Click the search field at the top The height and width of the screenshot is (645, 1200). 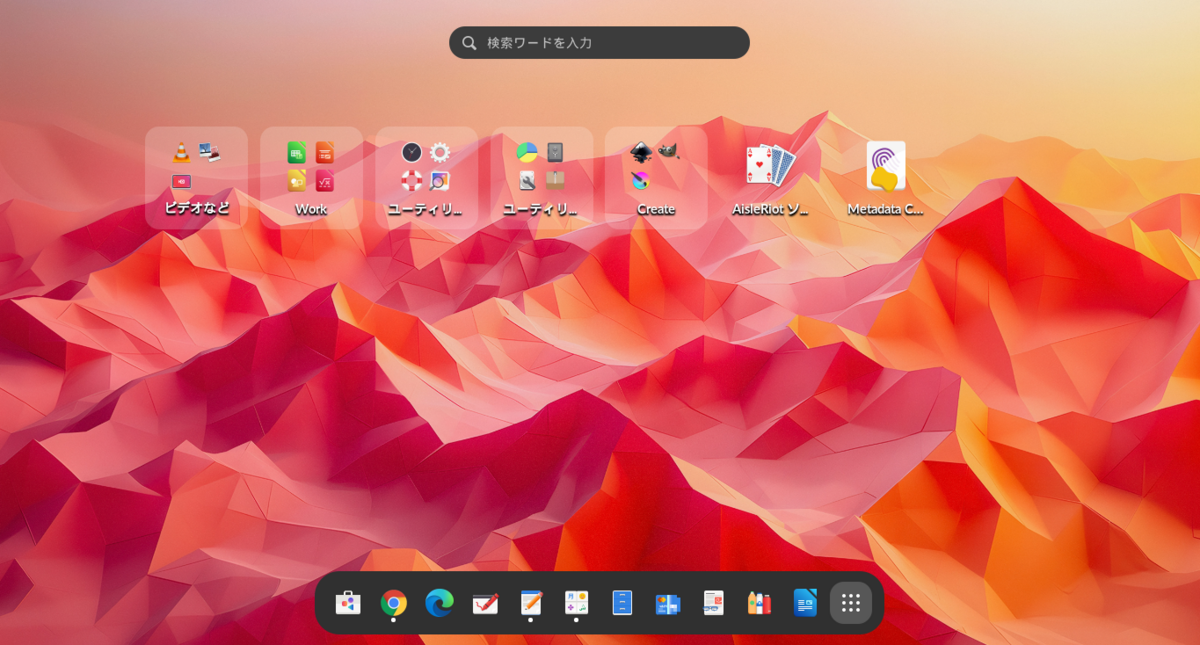[x=599, y=43]
